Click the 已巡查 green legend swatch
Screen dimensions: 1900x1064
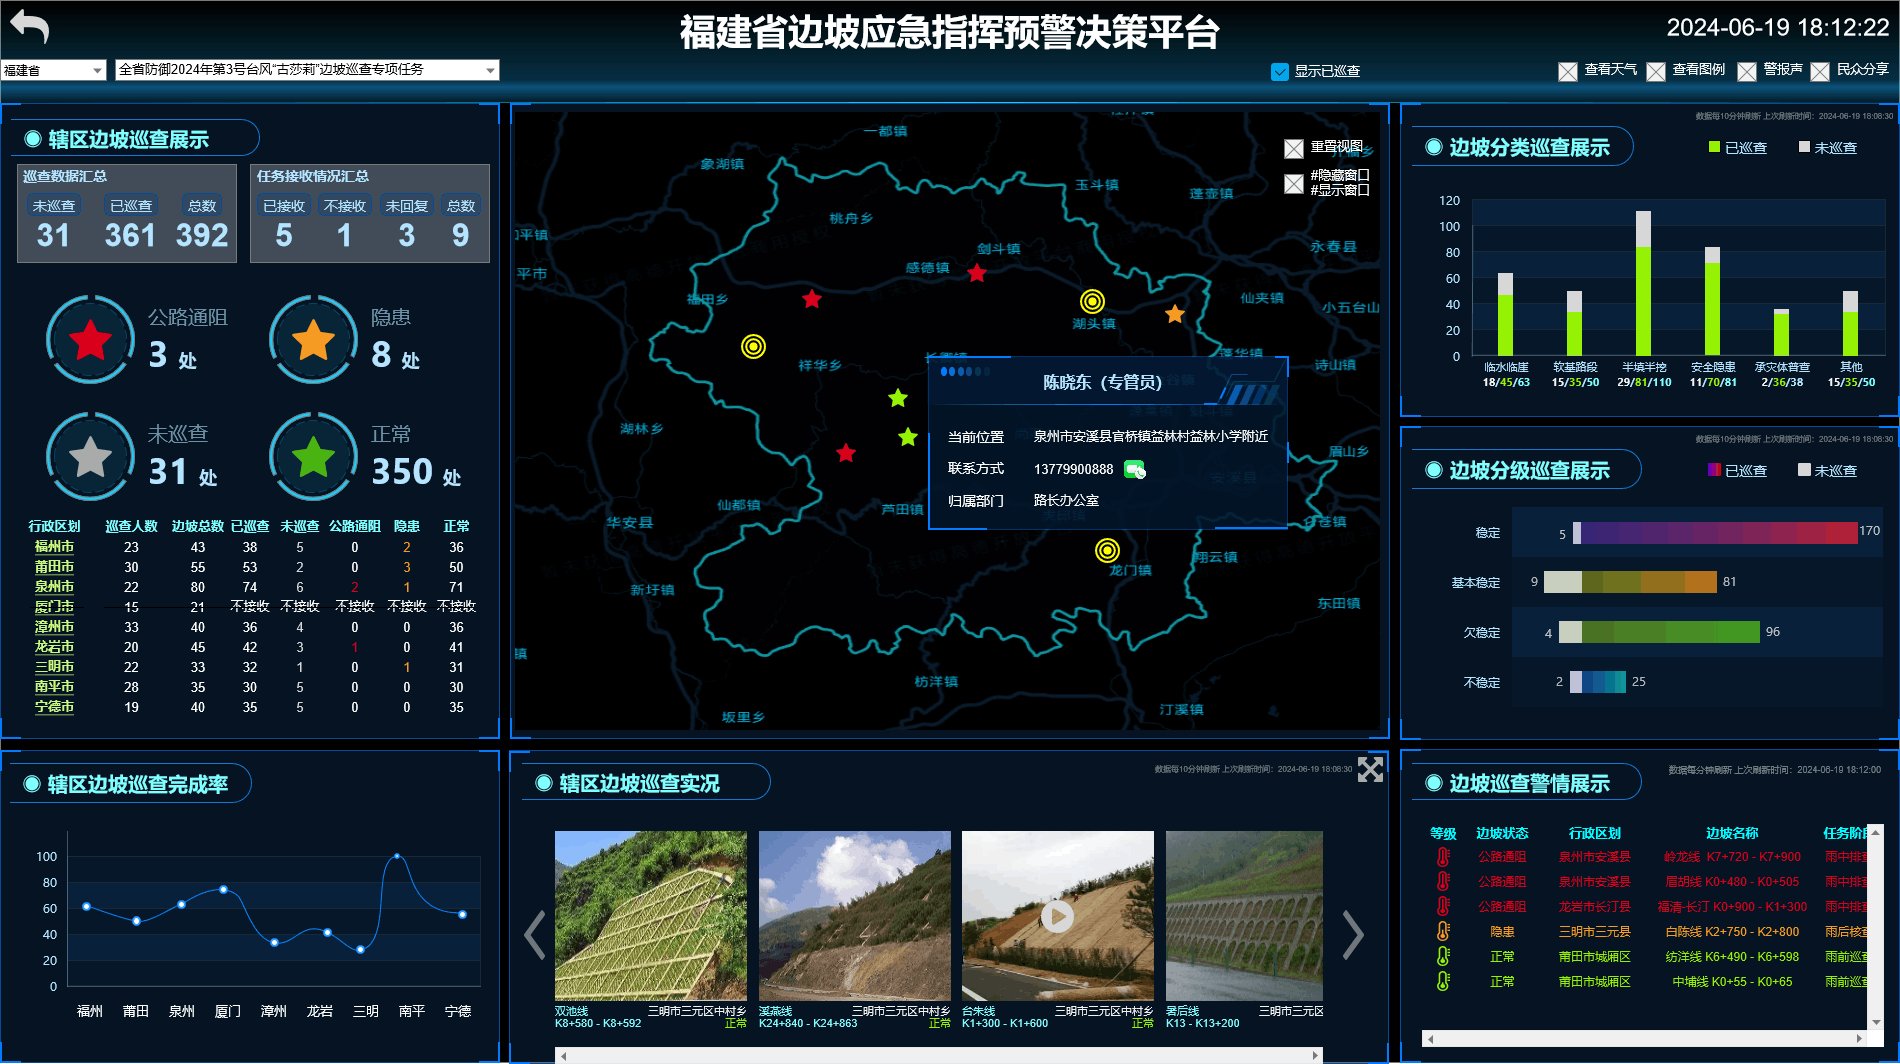(x=1714, y=147)
